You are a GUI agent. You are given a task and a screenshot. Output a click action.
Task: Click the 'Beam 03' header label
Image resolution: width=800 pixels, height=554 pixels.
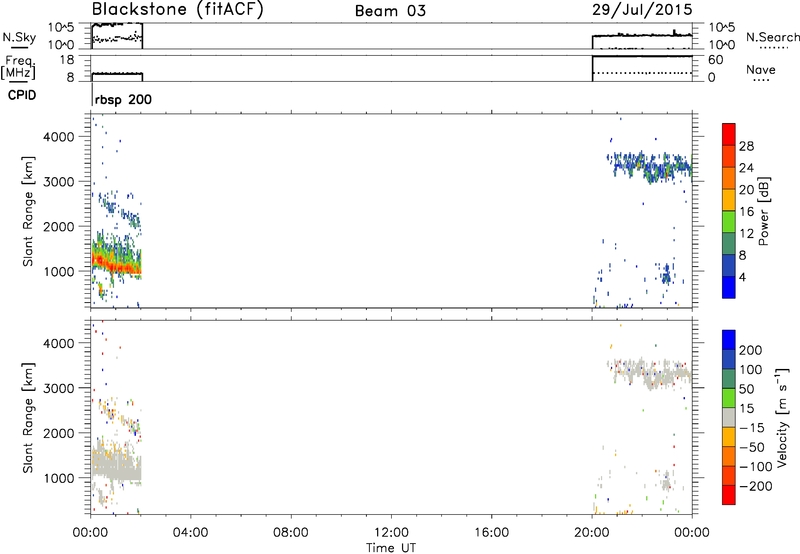pos(390,11)
